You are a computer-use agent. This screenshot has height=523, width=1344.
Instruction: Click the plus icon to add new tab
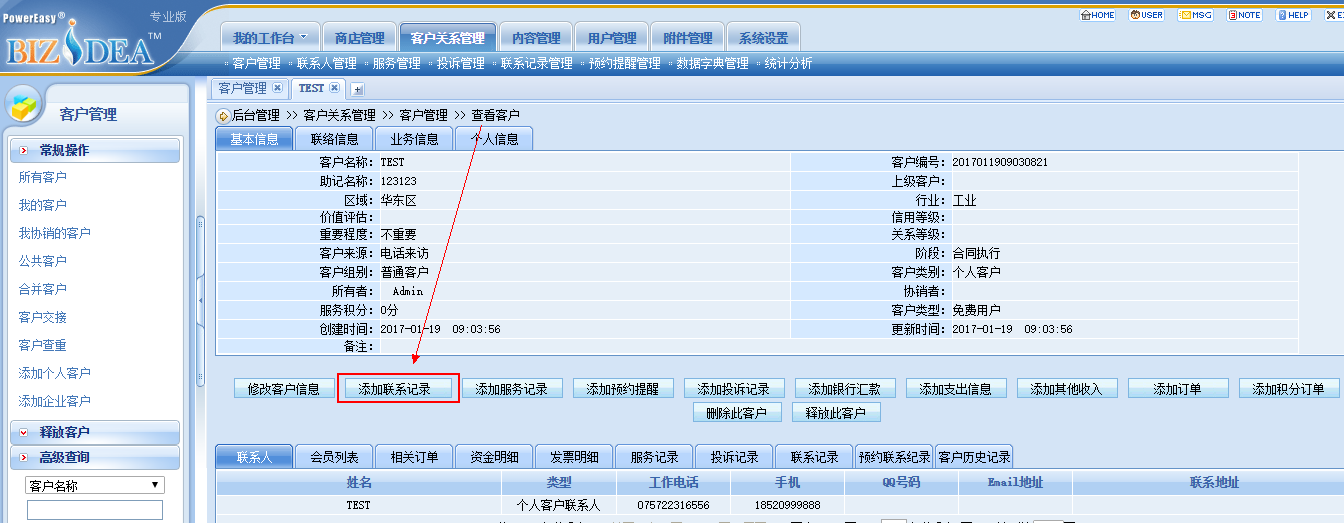357,89
